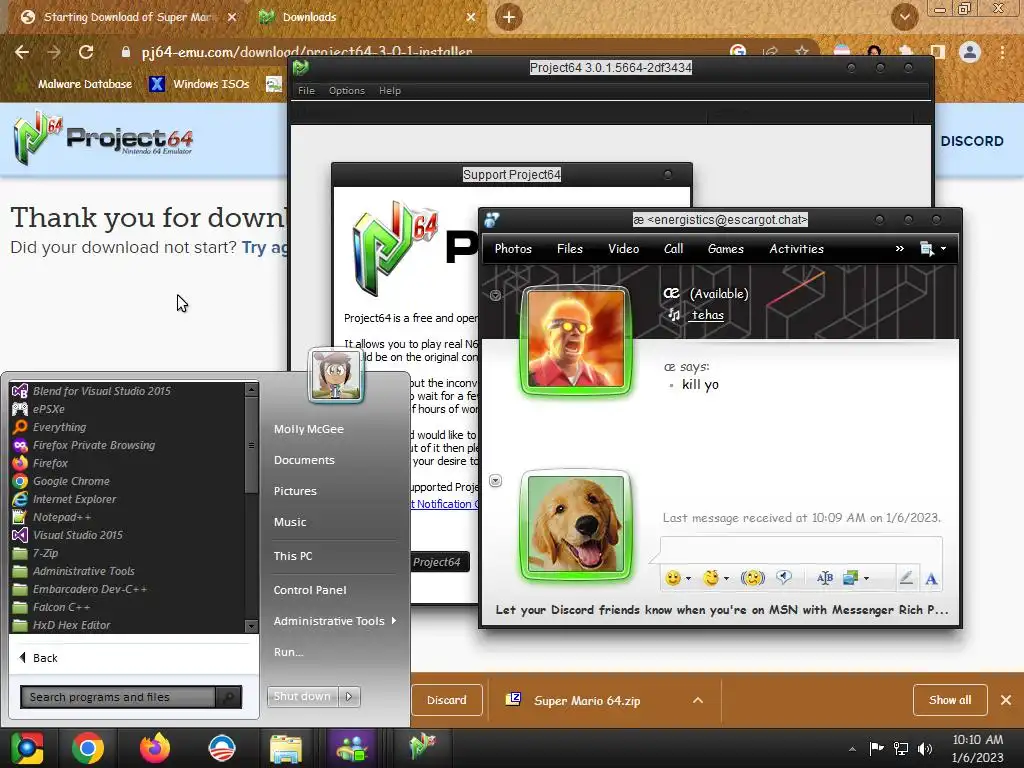Image resolution: width=1024 pixels, height=768 pixels.
Task: Open Activities in the Messenger toolbar
Action: coord(796,249)
